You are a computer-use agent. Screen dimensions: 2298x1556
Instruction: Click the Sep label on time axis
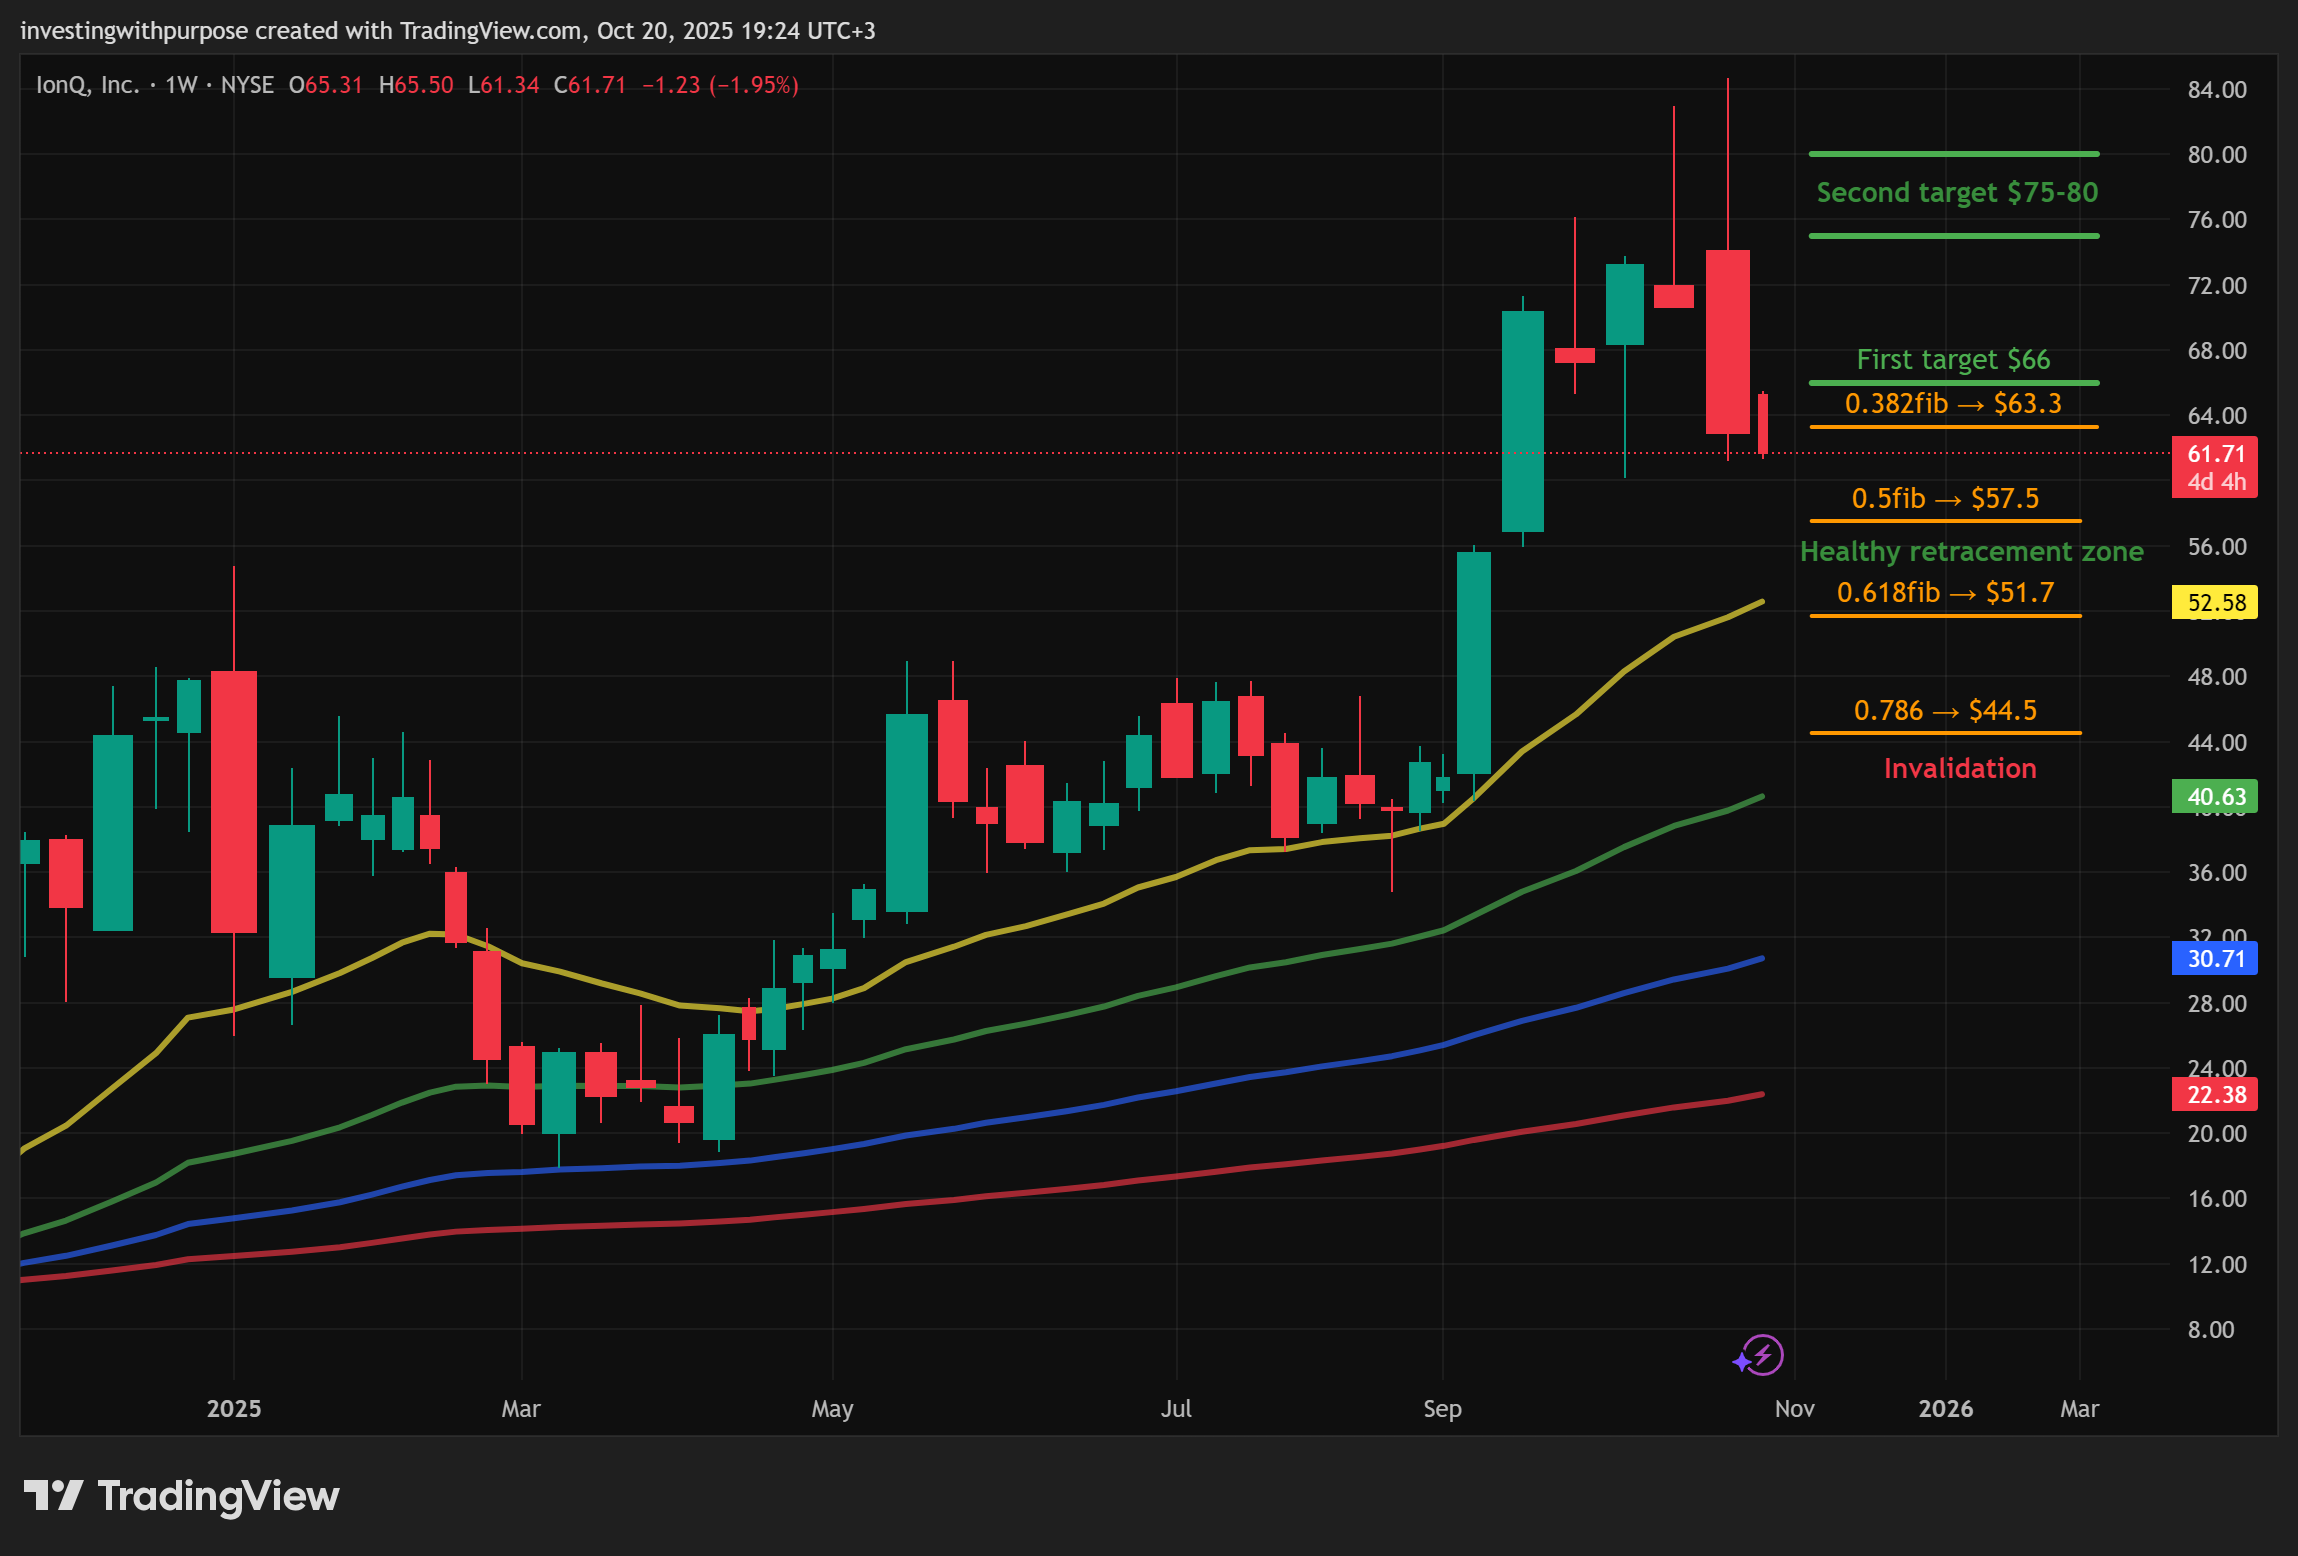coord(1441,1408)
